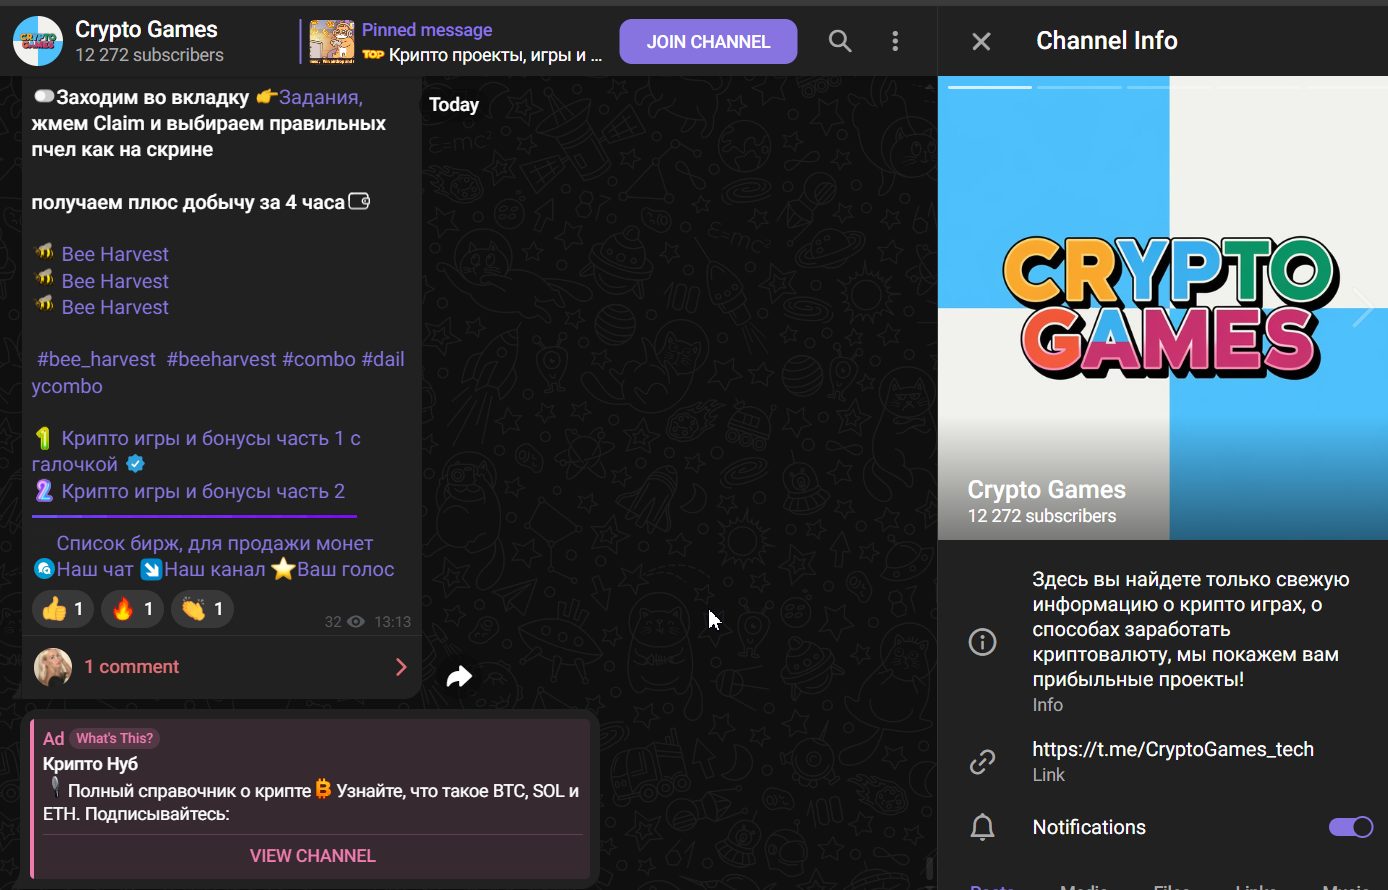Click the 13:13 post timestamp
Image resolution: width=1388 pixels, height=890 pixels.
(392, 622)
